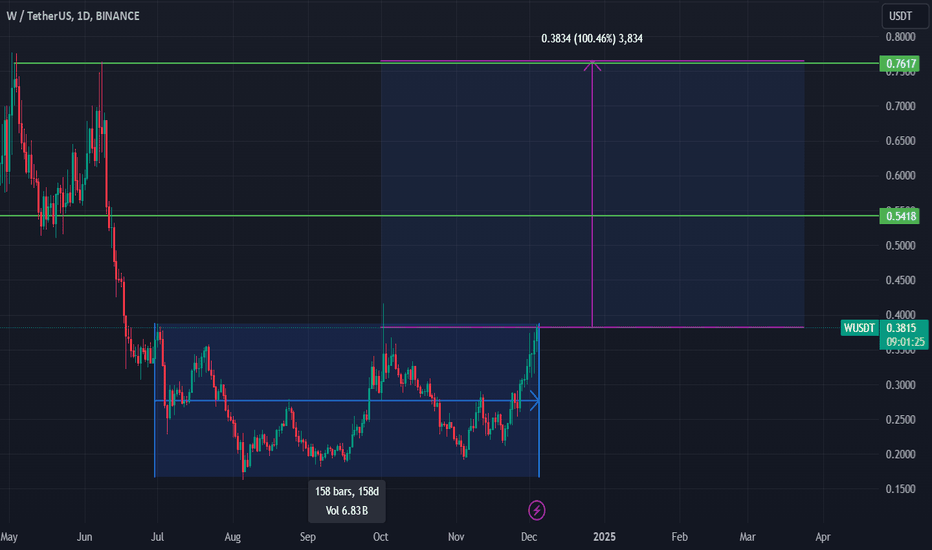This screenshot has height=550, width=932.
Task: Click the Apr label on time axis
Action: (x=823, y=537)
